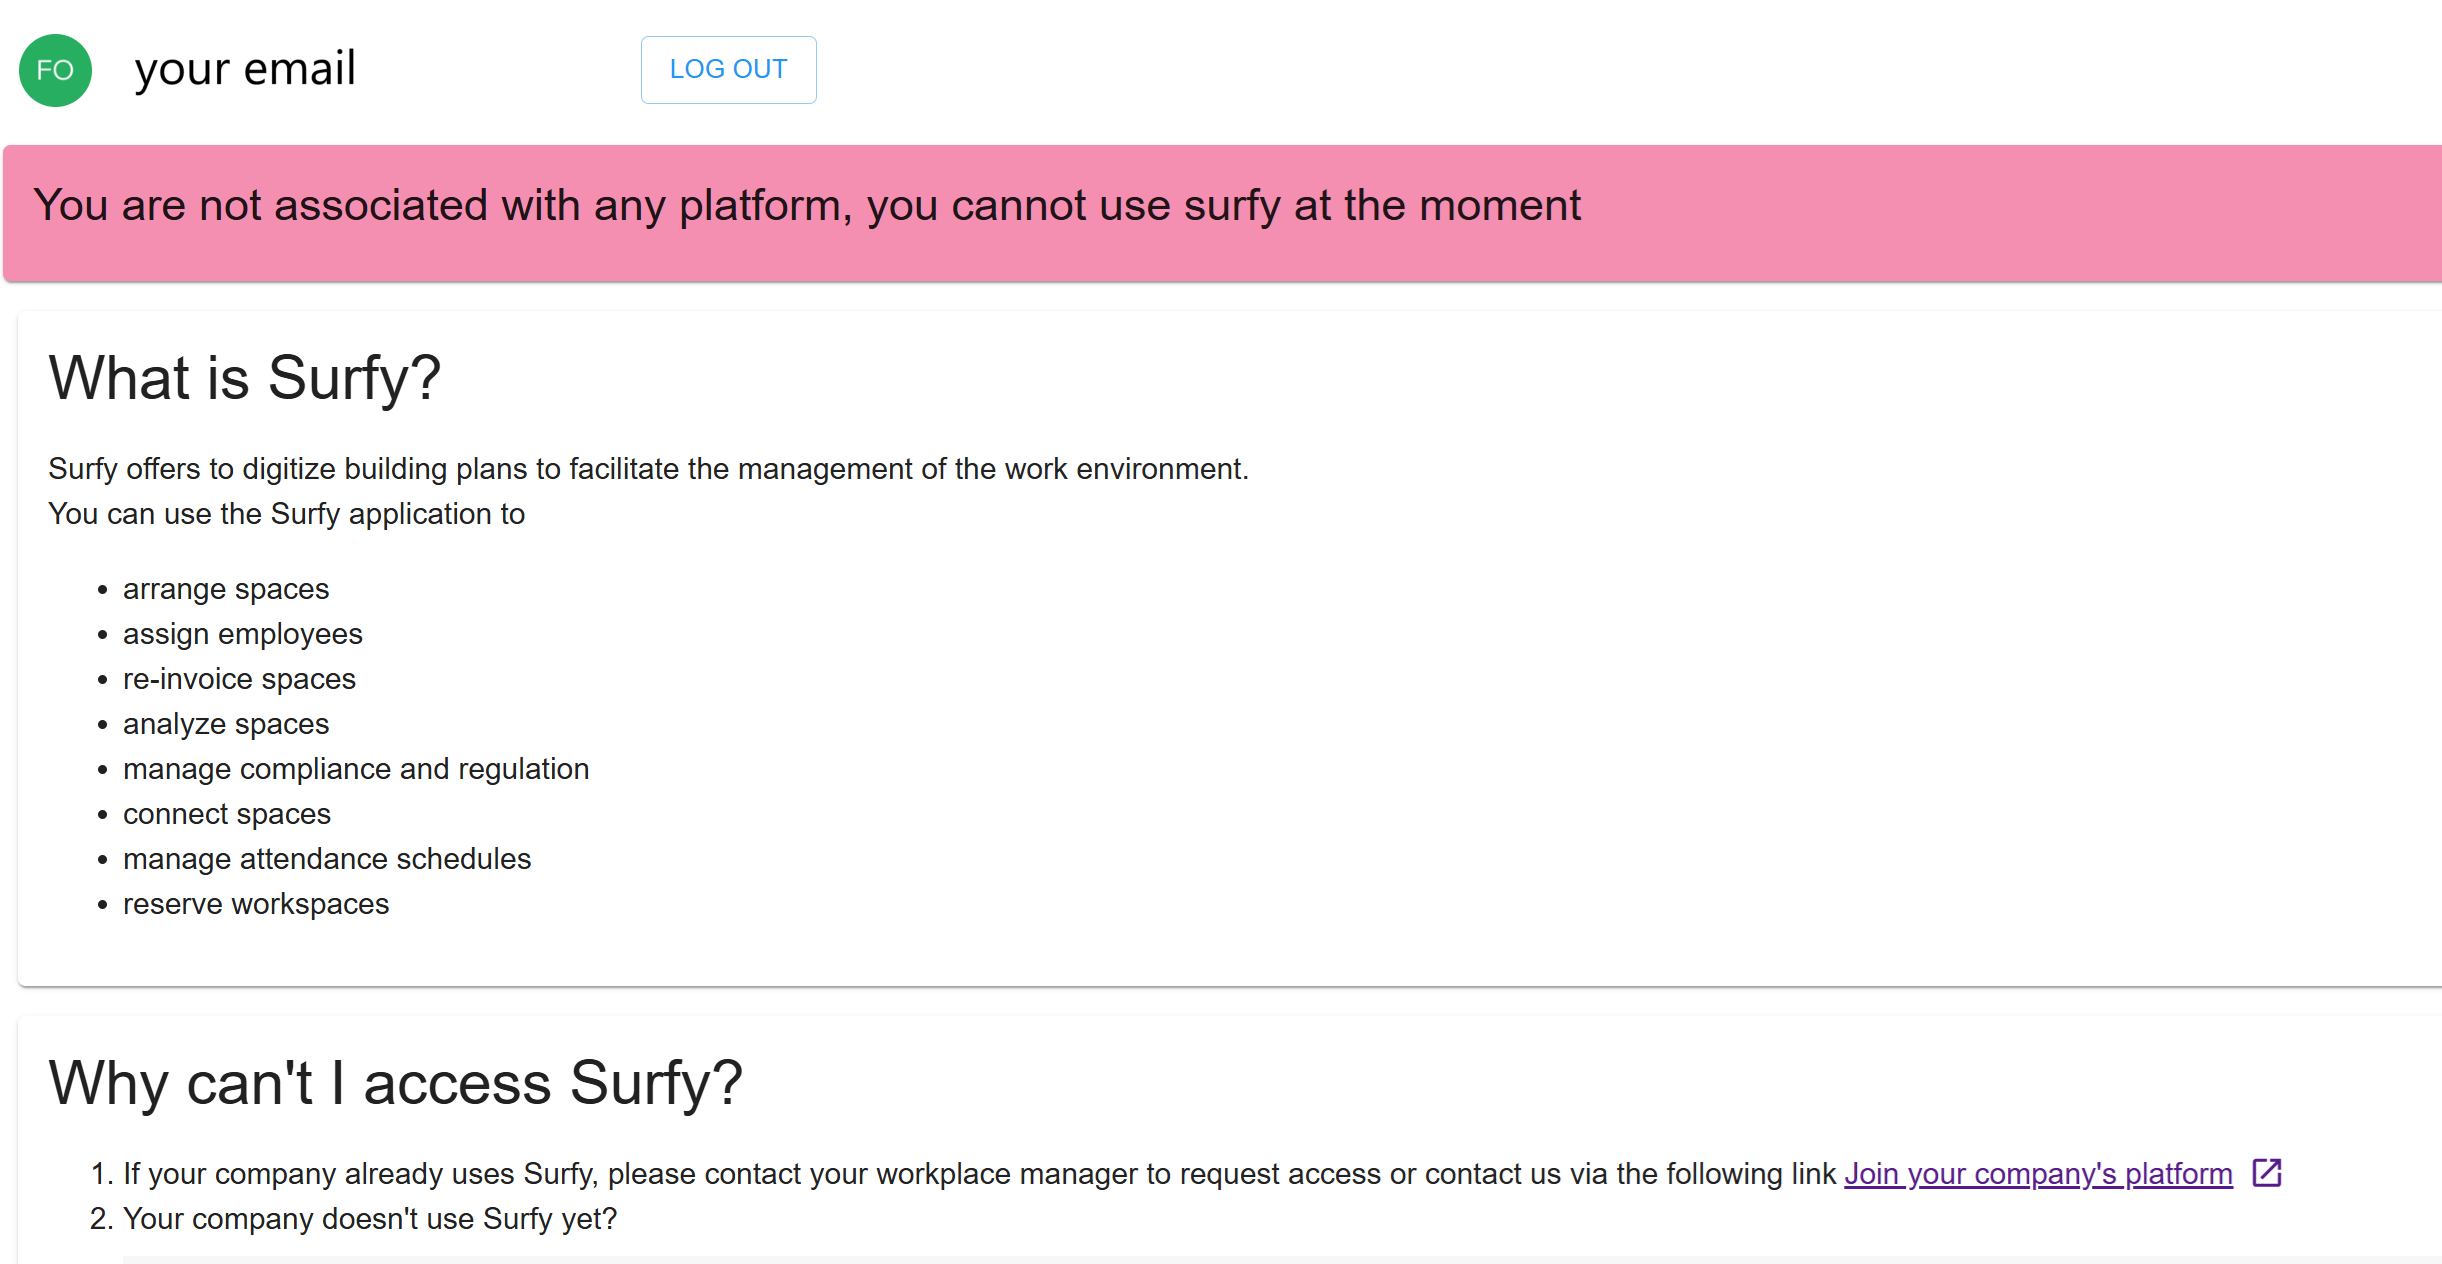Click 'You can use the Surfy application to' text
Viewport: 2442px width, 1264px height.
[287, 514]
